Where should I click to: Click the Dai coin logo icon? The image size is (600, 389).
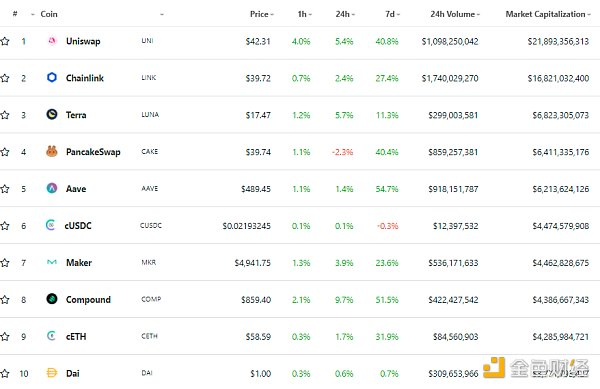pos(52,373)
